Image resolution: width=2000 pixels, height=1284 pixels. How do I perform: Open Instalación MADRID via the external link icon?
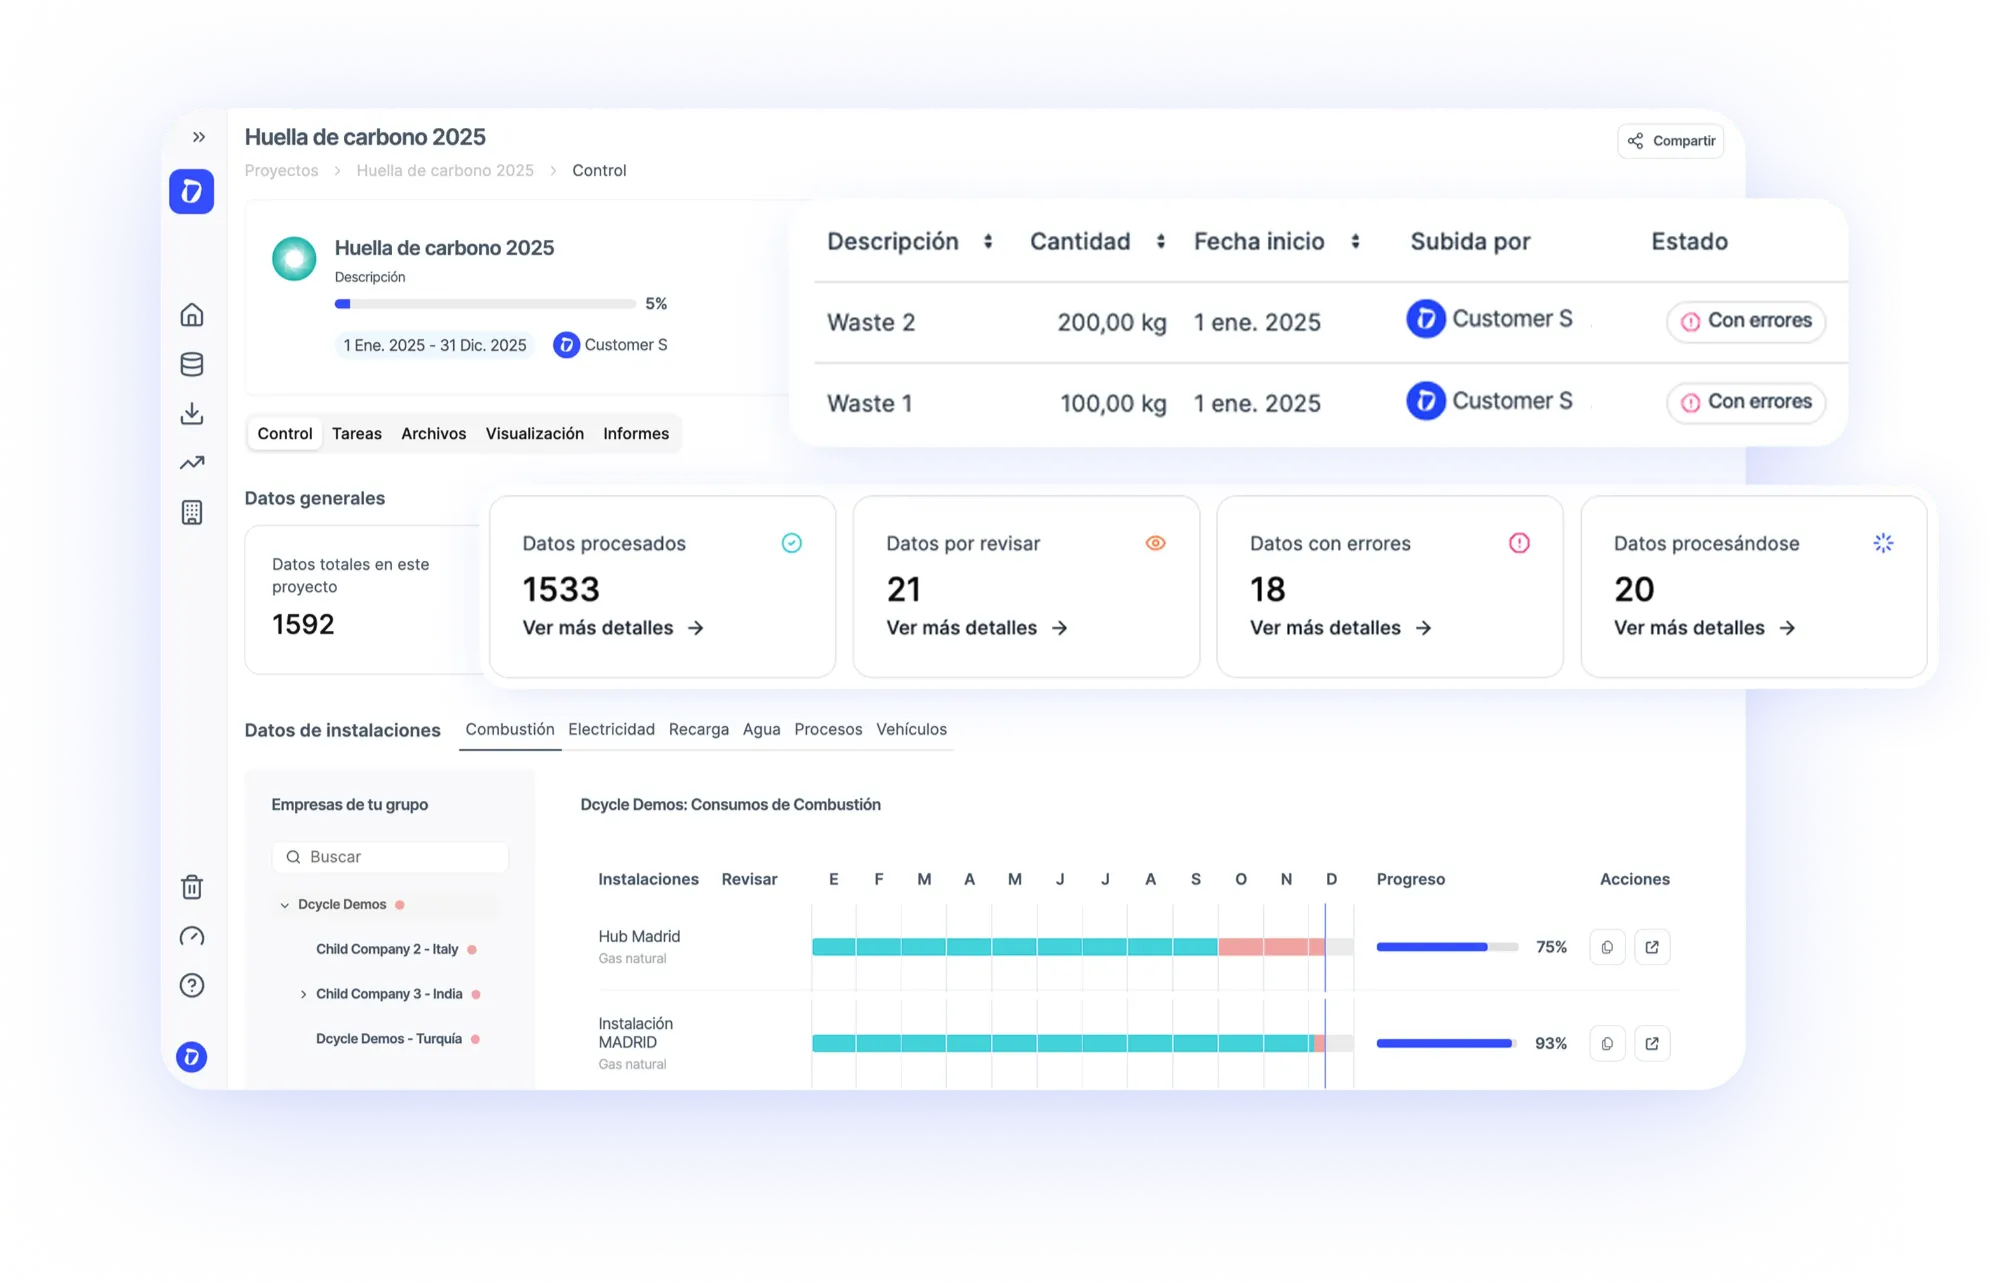pos(1652,1042)
